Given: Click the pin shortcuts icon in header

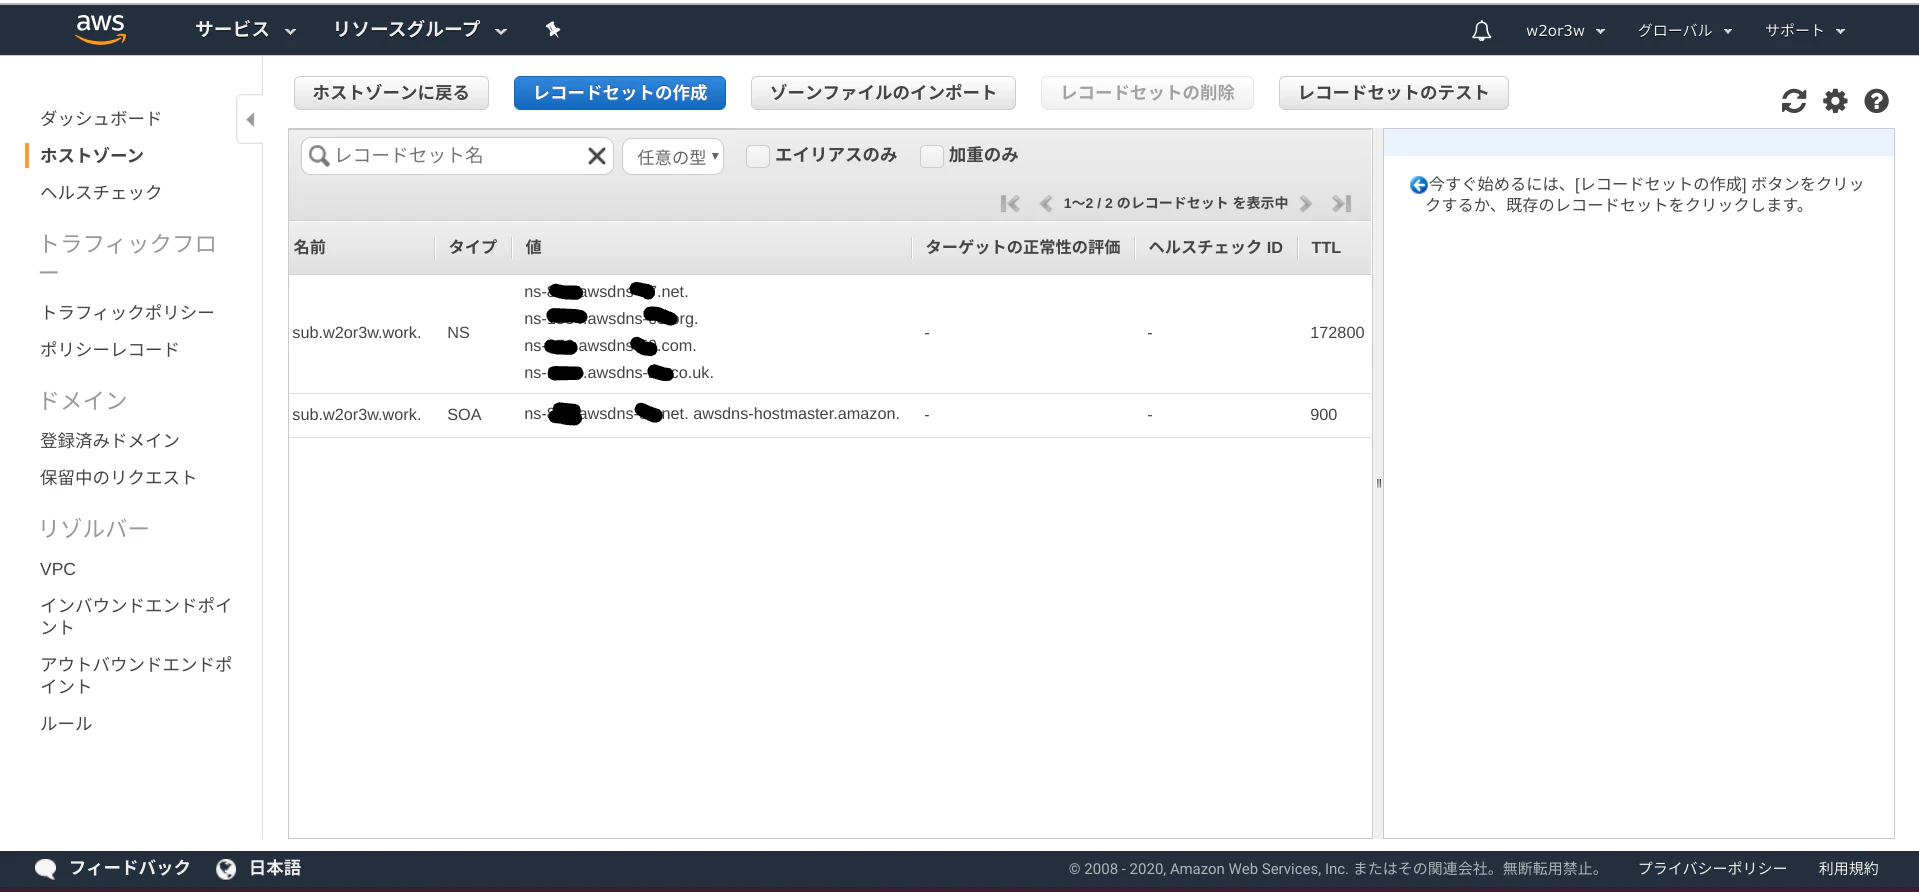Looking at the screenshot, I should 553,30.
